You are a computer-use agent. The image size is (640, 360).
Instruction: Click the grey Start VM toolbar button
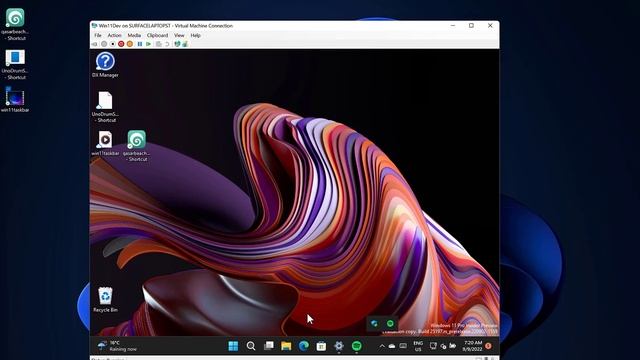point(104,44)
